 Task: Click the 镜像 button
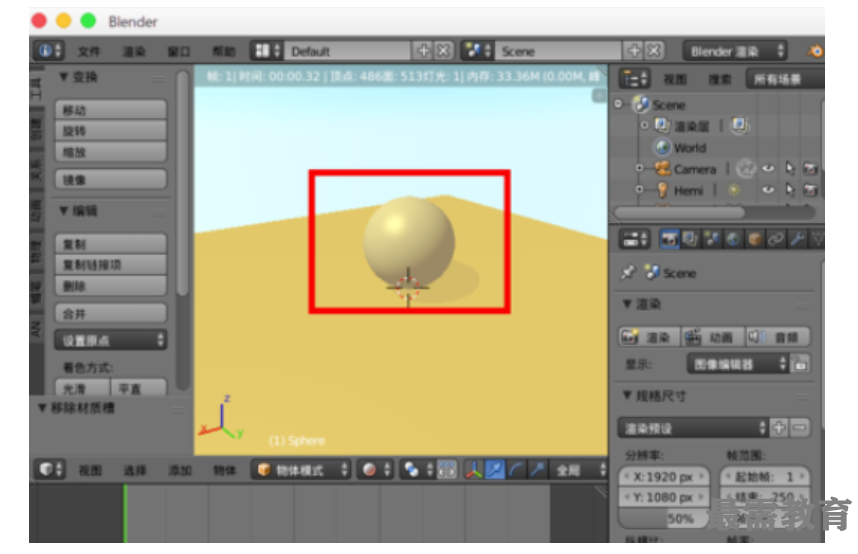point(111,180)
